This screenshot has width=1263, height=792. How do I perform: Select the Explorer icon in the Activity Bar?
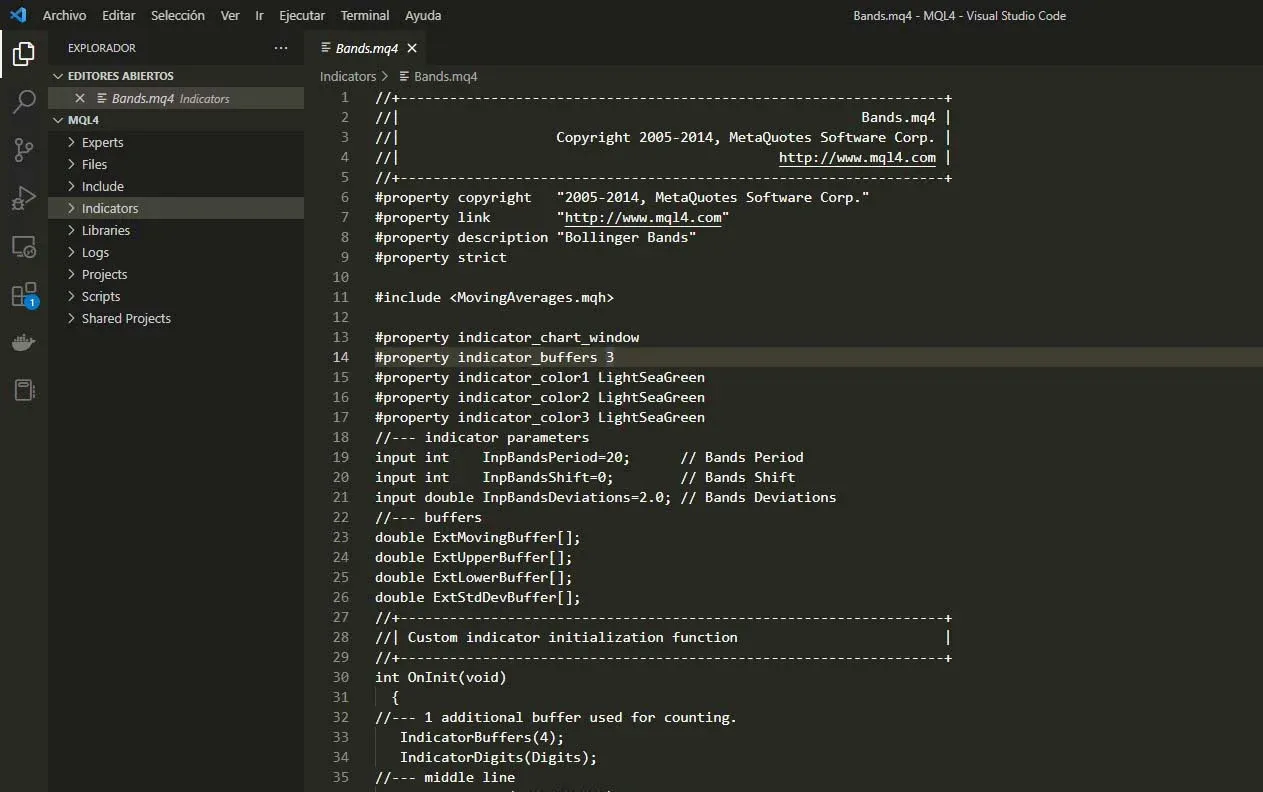24,53
